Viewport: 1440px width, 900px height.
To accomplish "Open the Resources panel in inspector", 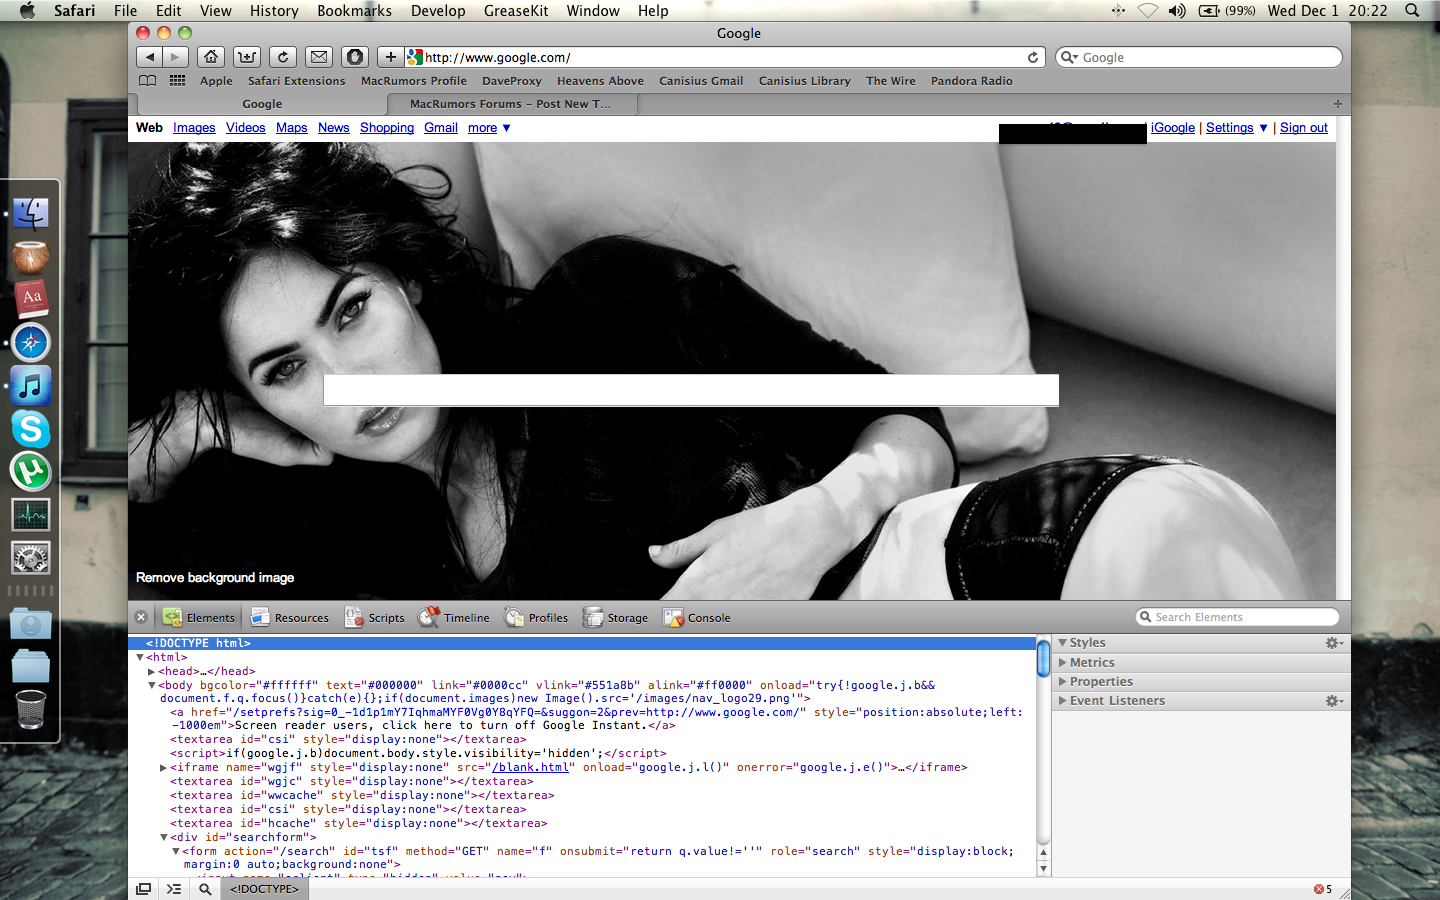I will 289,617.
